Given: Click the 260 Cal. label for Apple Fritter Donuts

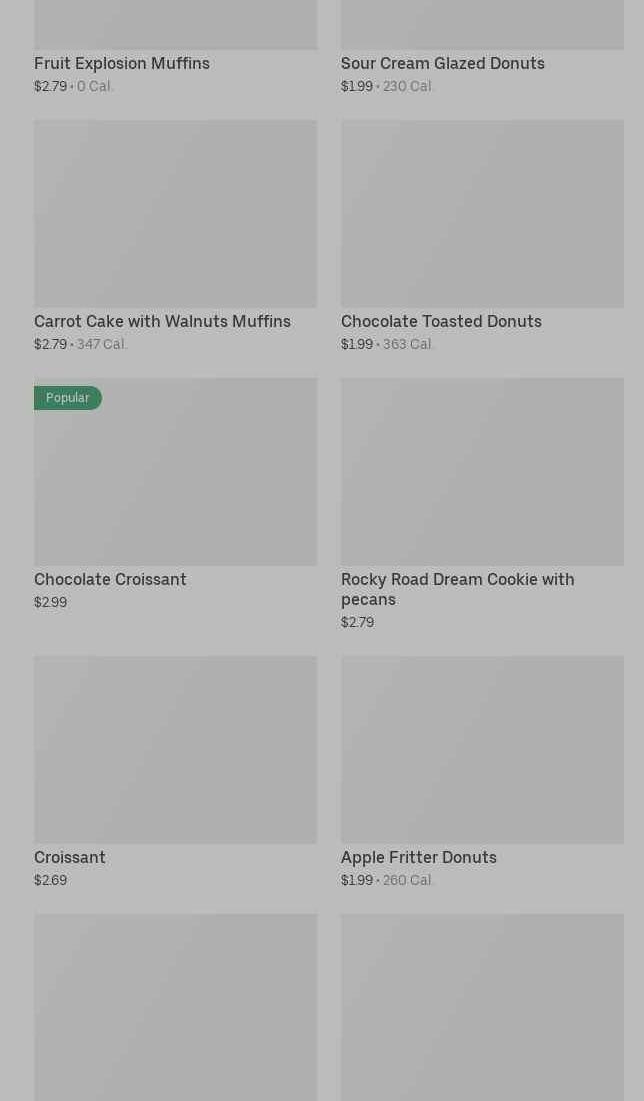Looking at the screenshot, I should click(408, 880).
